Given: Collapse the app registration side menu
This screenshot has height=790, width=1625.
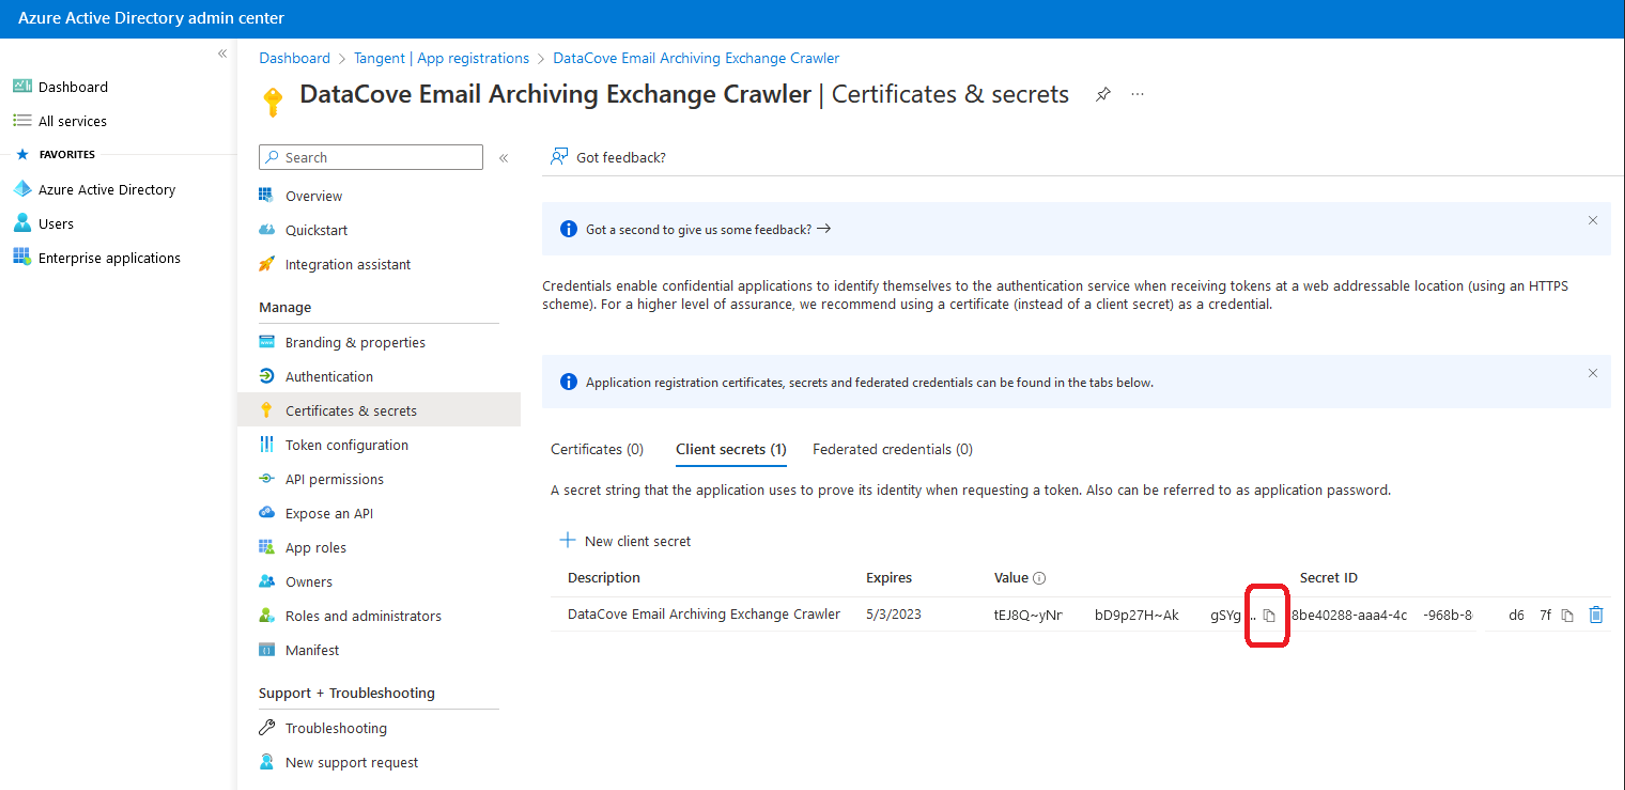Looking at the screenshot, I should tap(504, 158).
